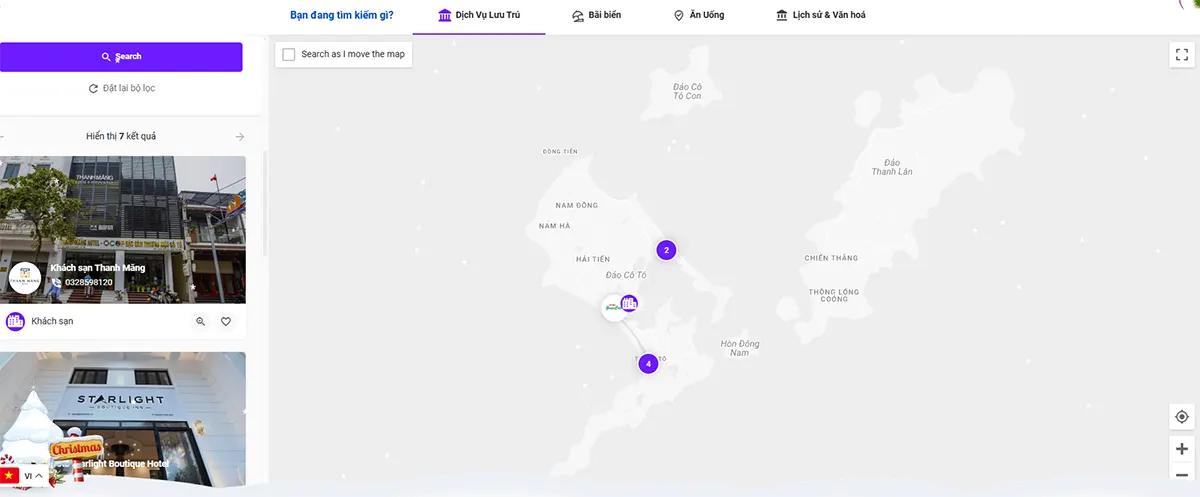Zoom in on the map

coord(1181,449)
